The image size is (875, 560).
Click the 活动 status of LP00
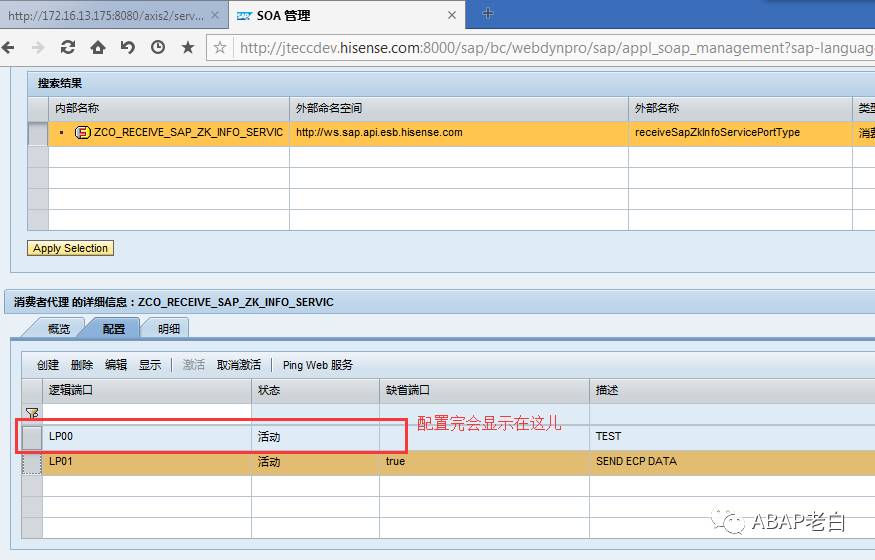tap(269, 437)
